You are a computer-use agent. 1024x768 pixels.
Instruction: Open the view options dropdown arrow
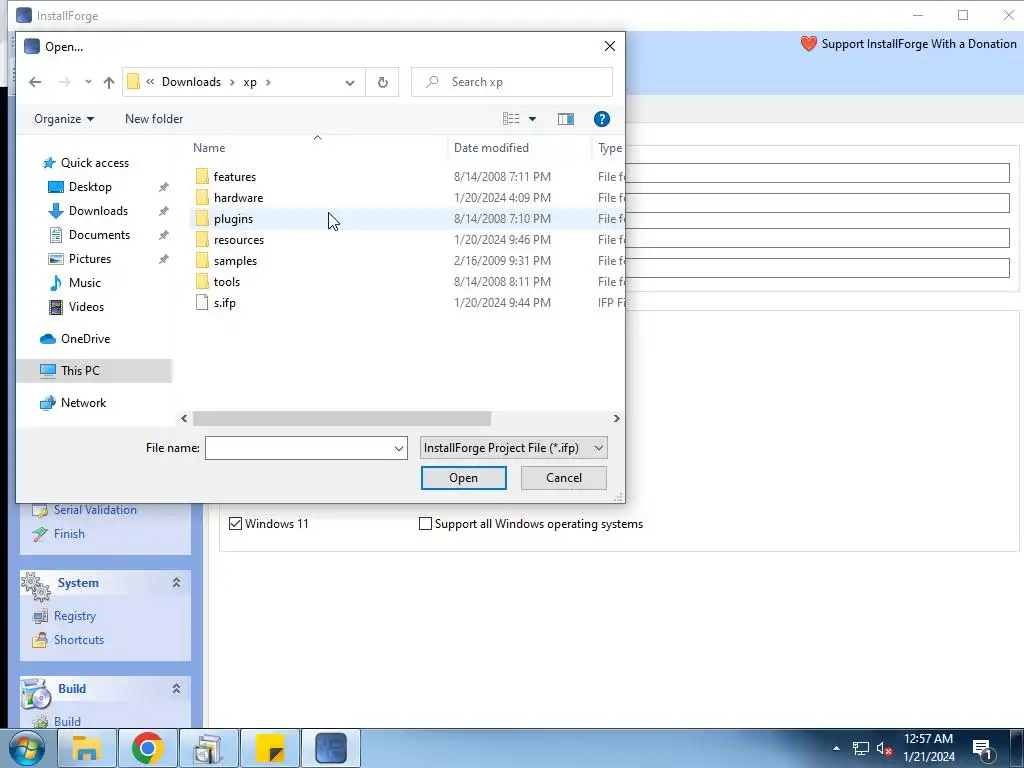click(532, 119)
